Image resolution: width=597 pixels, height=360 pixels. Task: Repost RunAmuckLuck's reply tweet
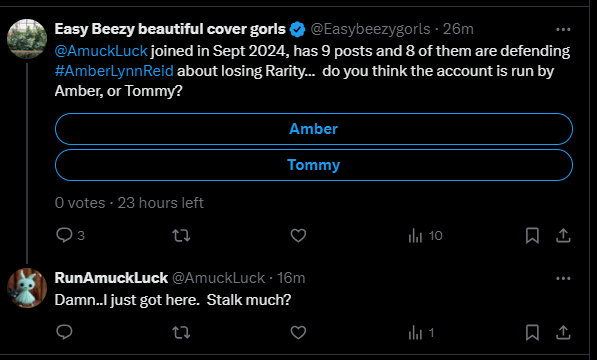pos(181,333)
